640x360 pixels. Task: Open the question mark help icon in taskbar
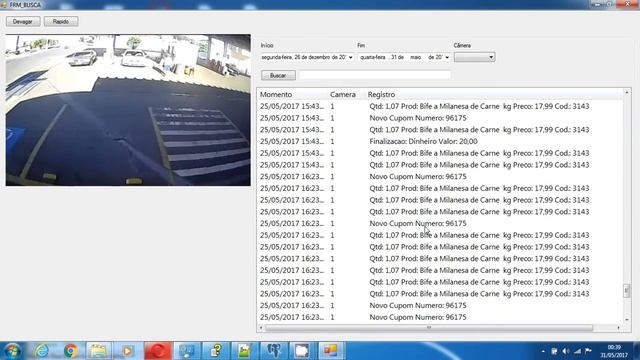[x=216, y=351]
